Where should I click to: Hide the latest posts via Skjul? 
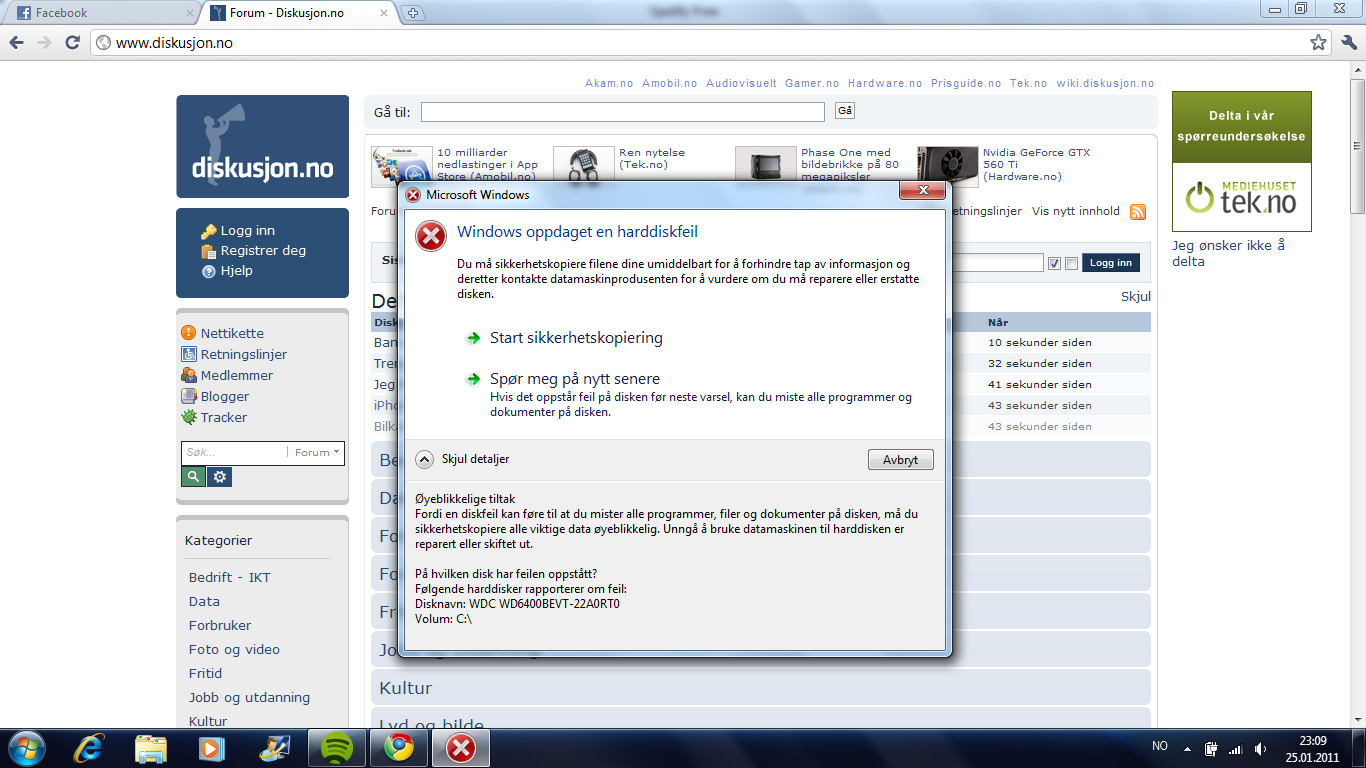(x=1136, y=297)
